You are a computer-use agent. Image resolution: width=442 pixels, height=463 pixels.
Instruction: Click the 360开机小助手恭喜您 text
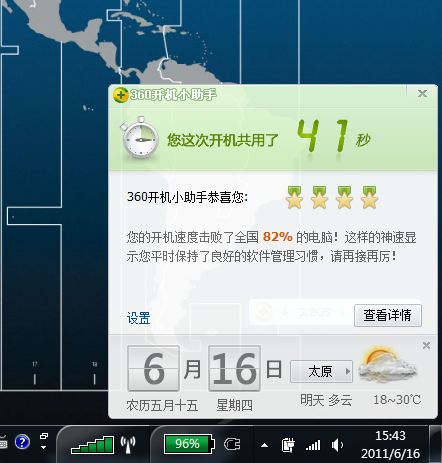(187, 197)
